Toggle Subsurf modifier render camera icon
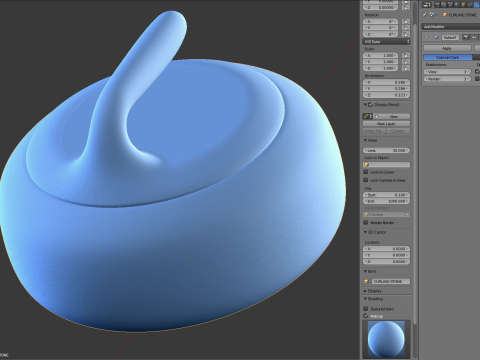The height and width of the screenshot is (360, 480). tap(466, 37)
